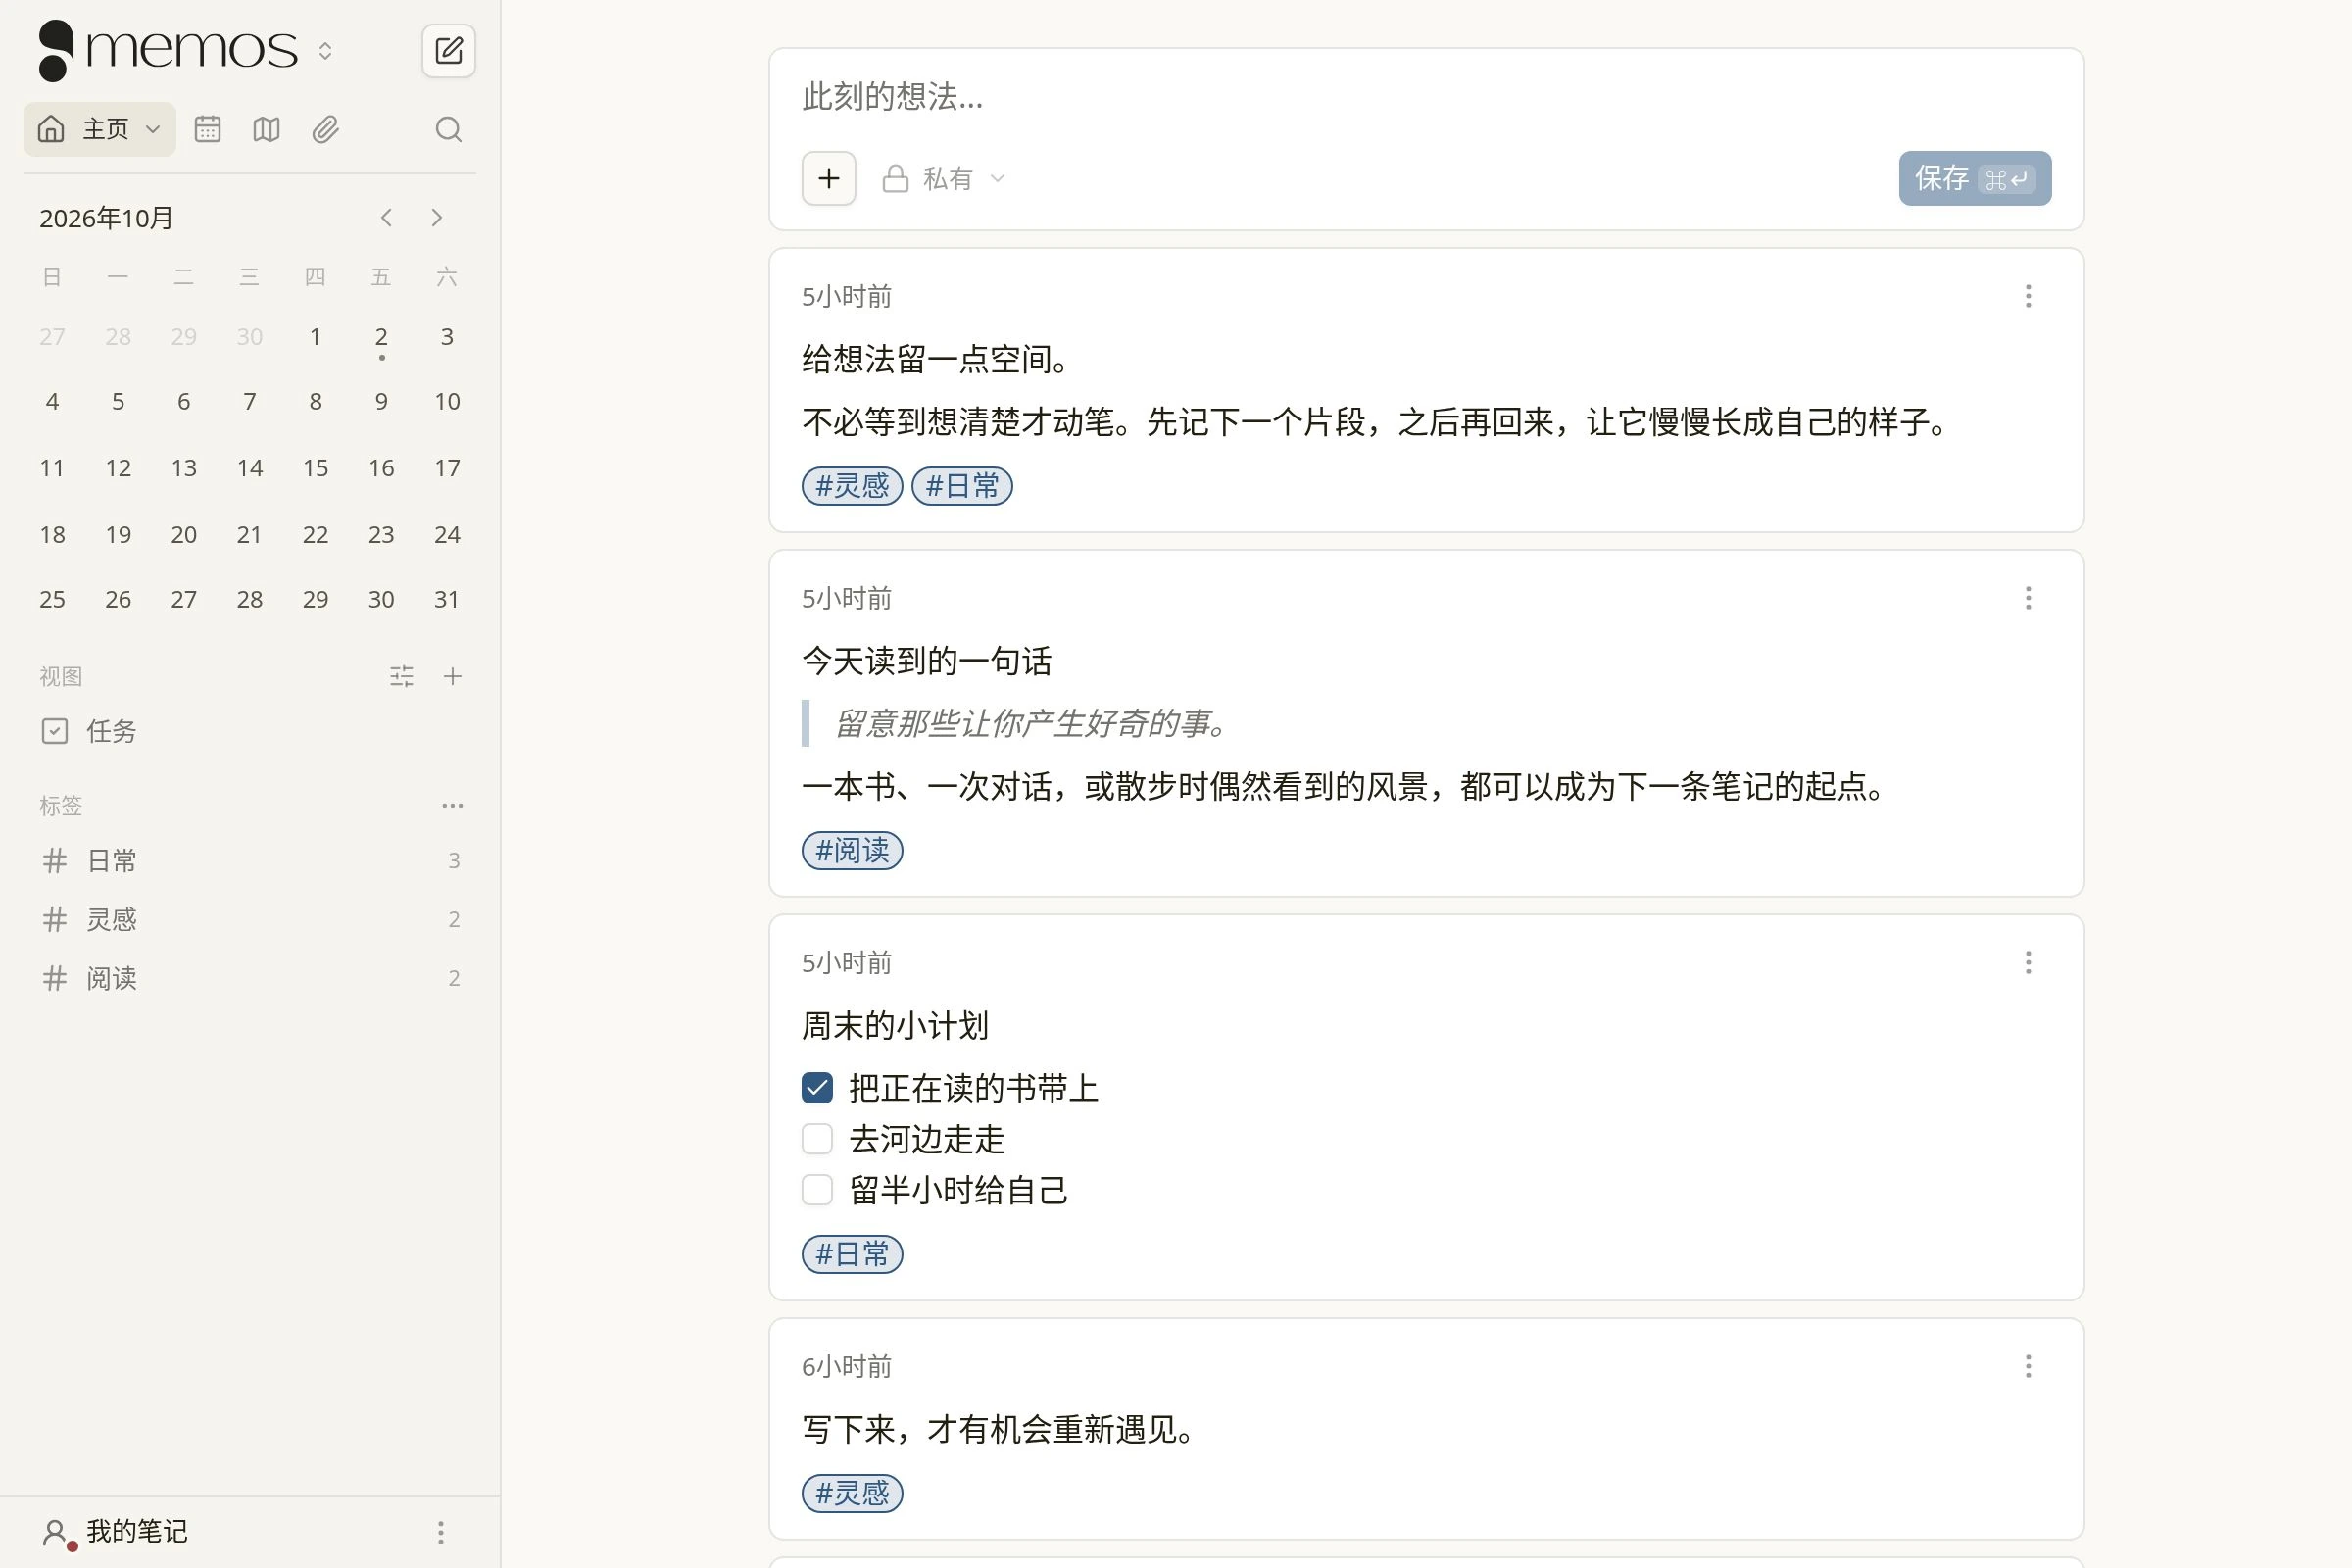Open the 任务 view
The width and height of the screenshot is (2352, 1568).
point(250,731)
